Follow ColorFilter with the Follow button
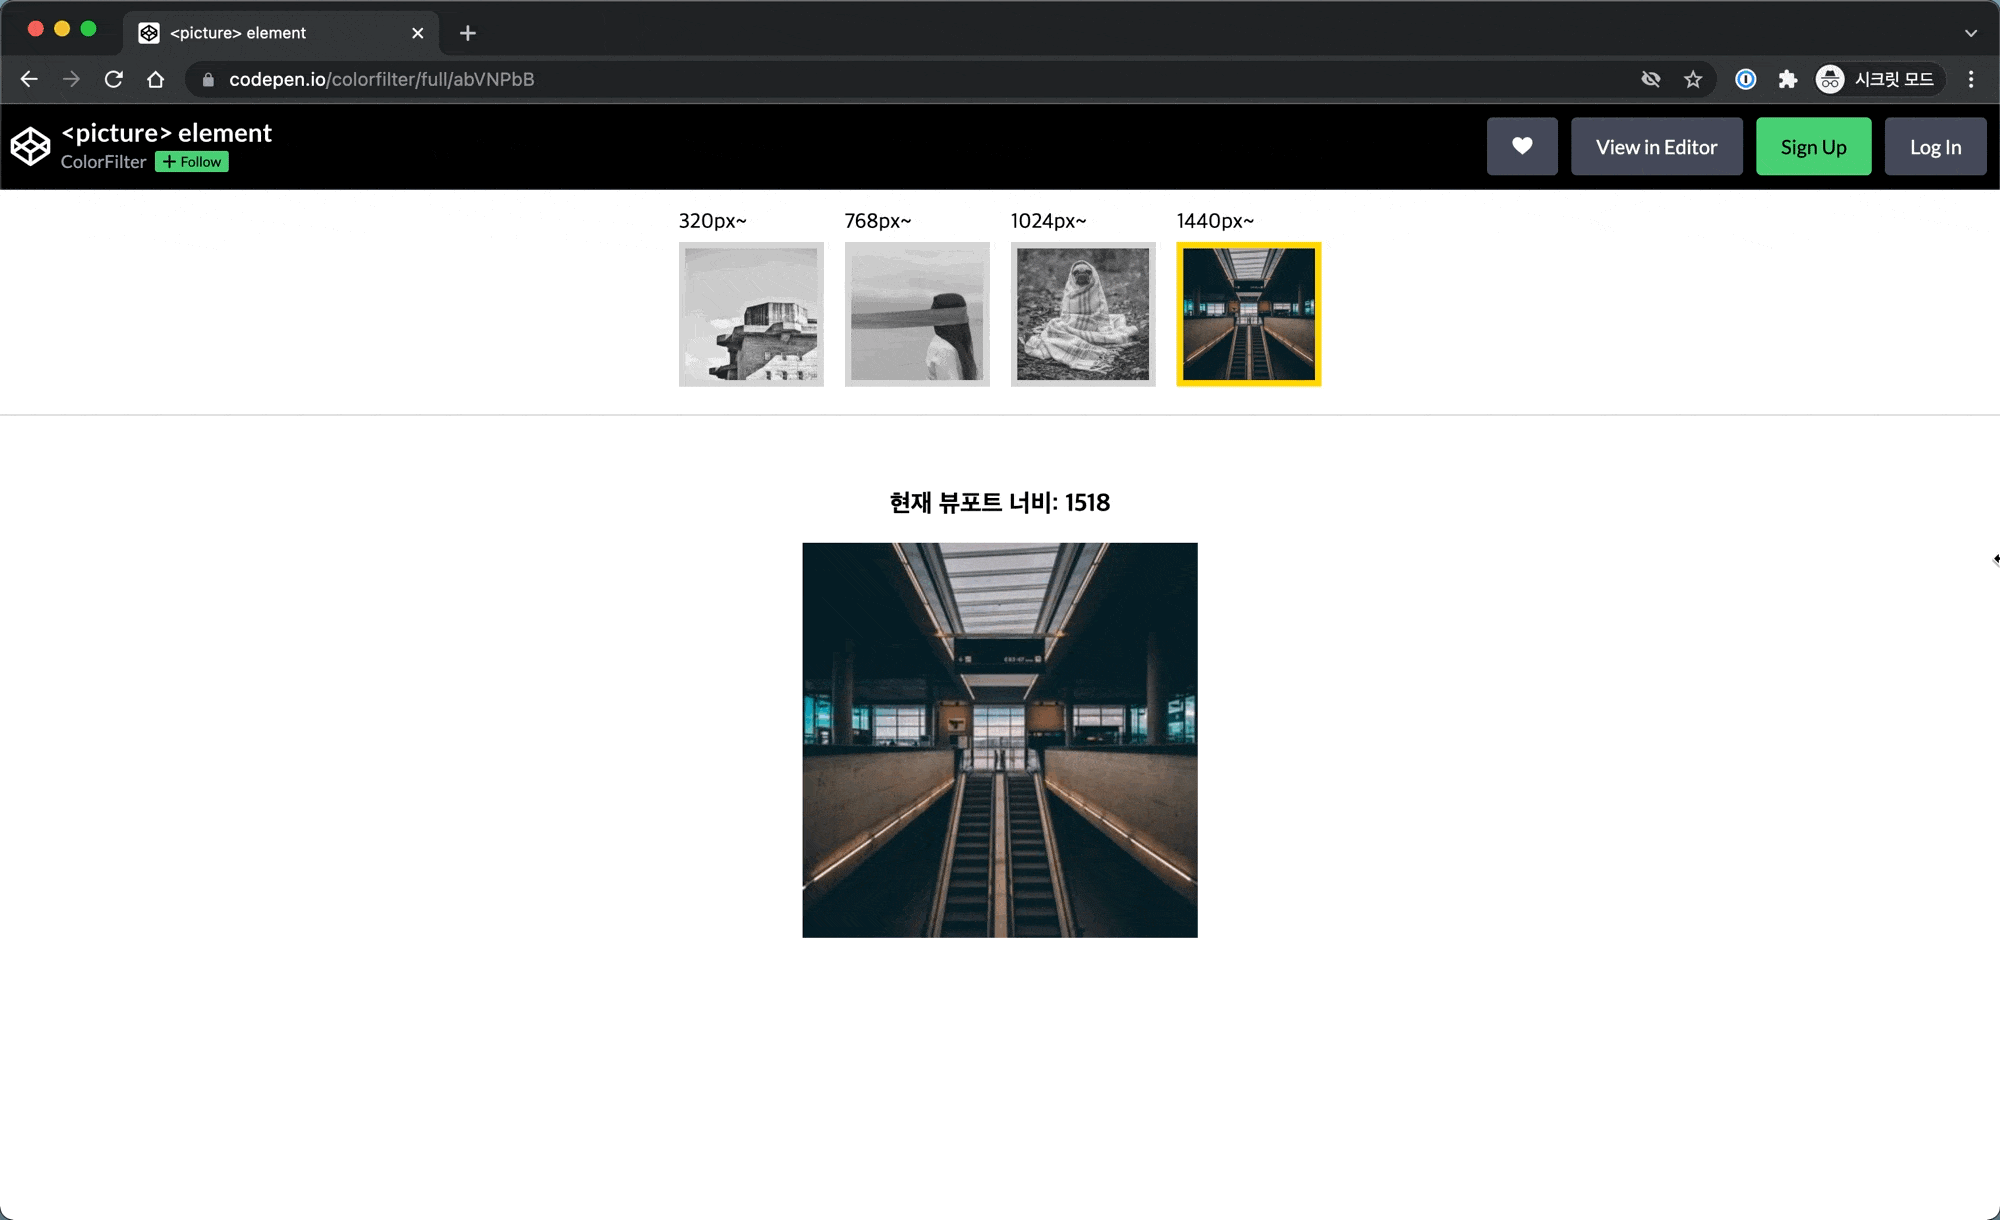This screenshot has height=1220, width=2000. 192,162
